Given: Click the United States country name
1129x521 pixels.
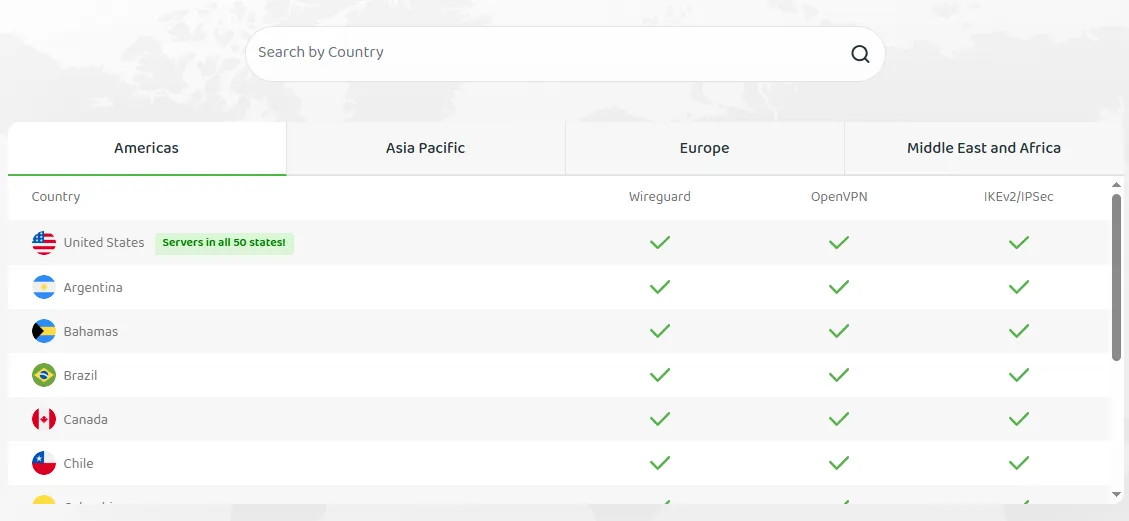Looking at the screenshot, I should click(104, 243).
